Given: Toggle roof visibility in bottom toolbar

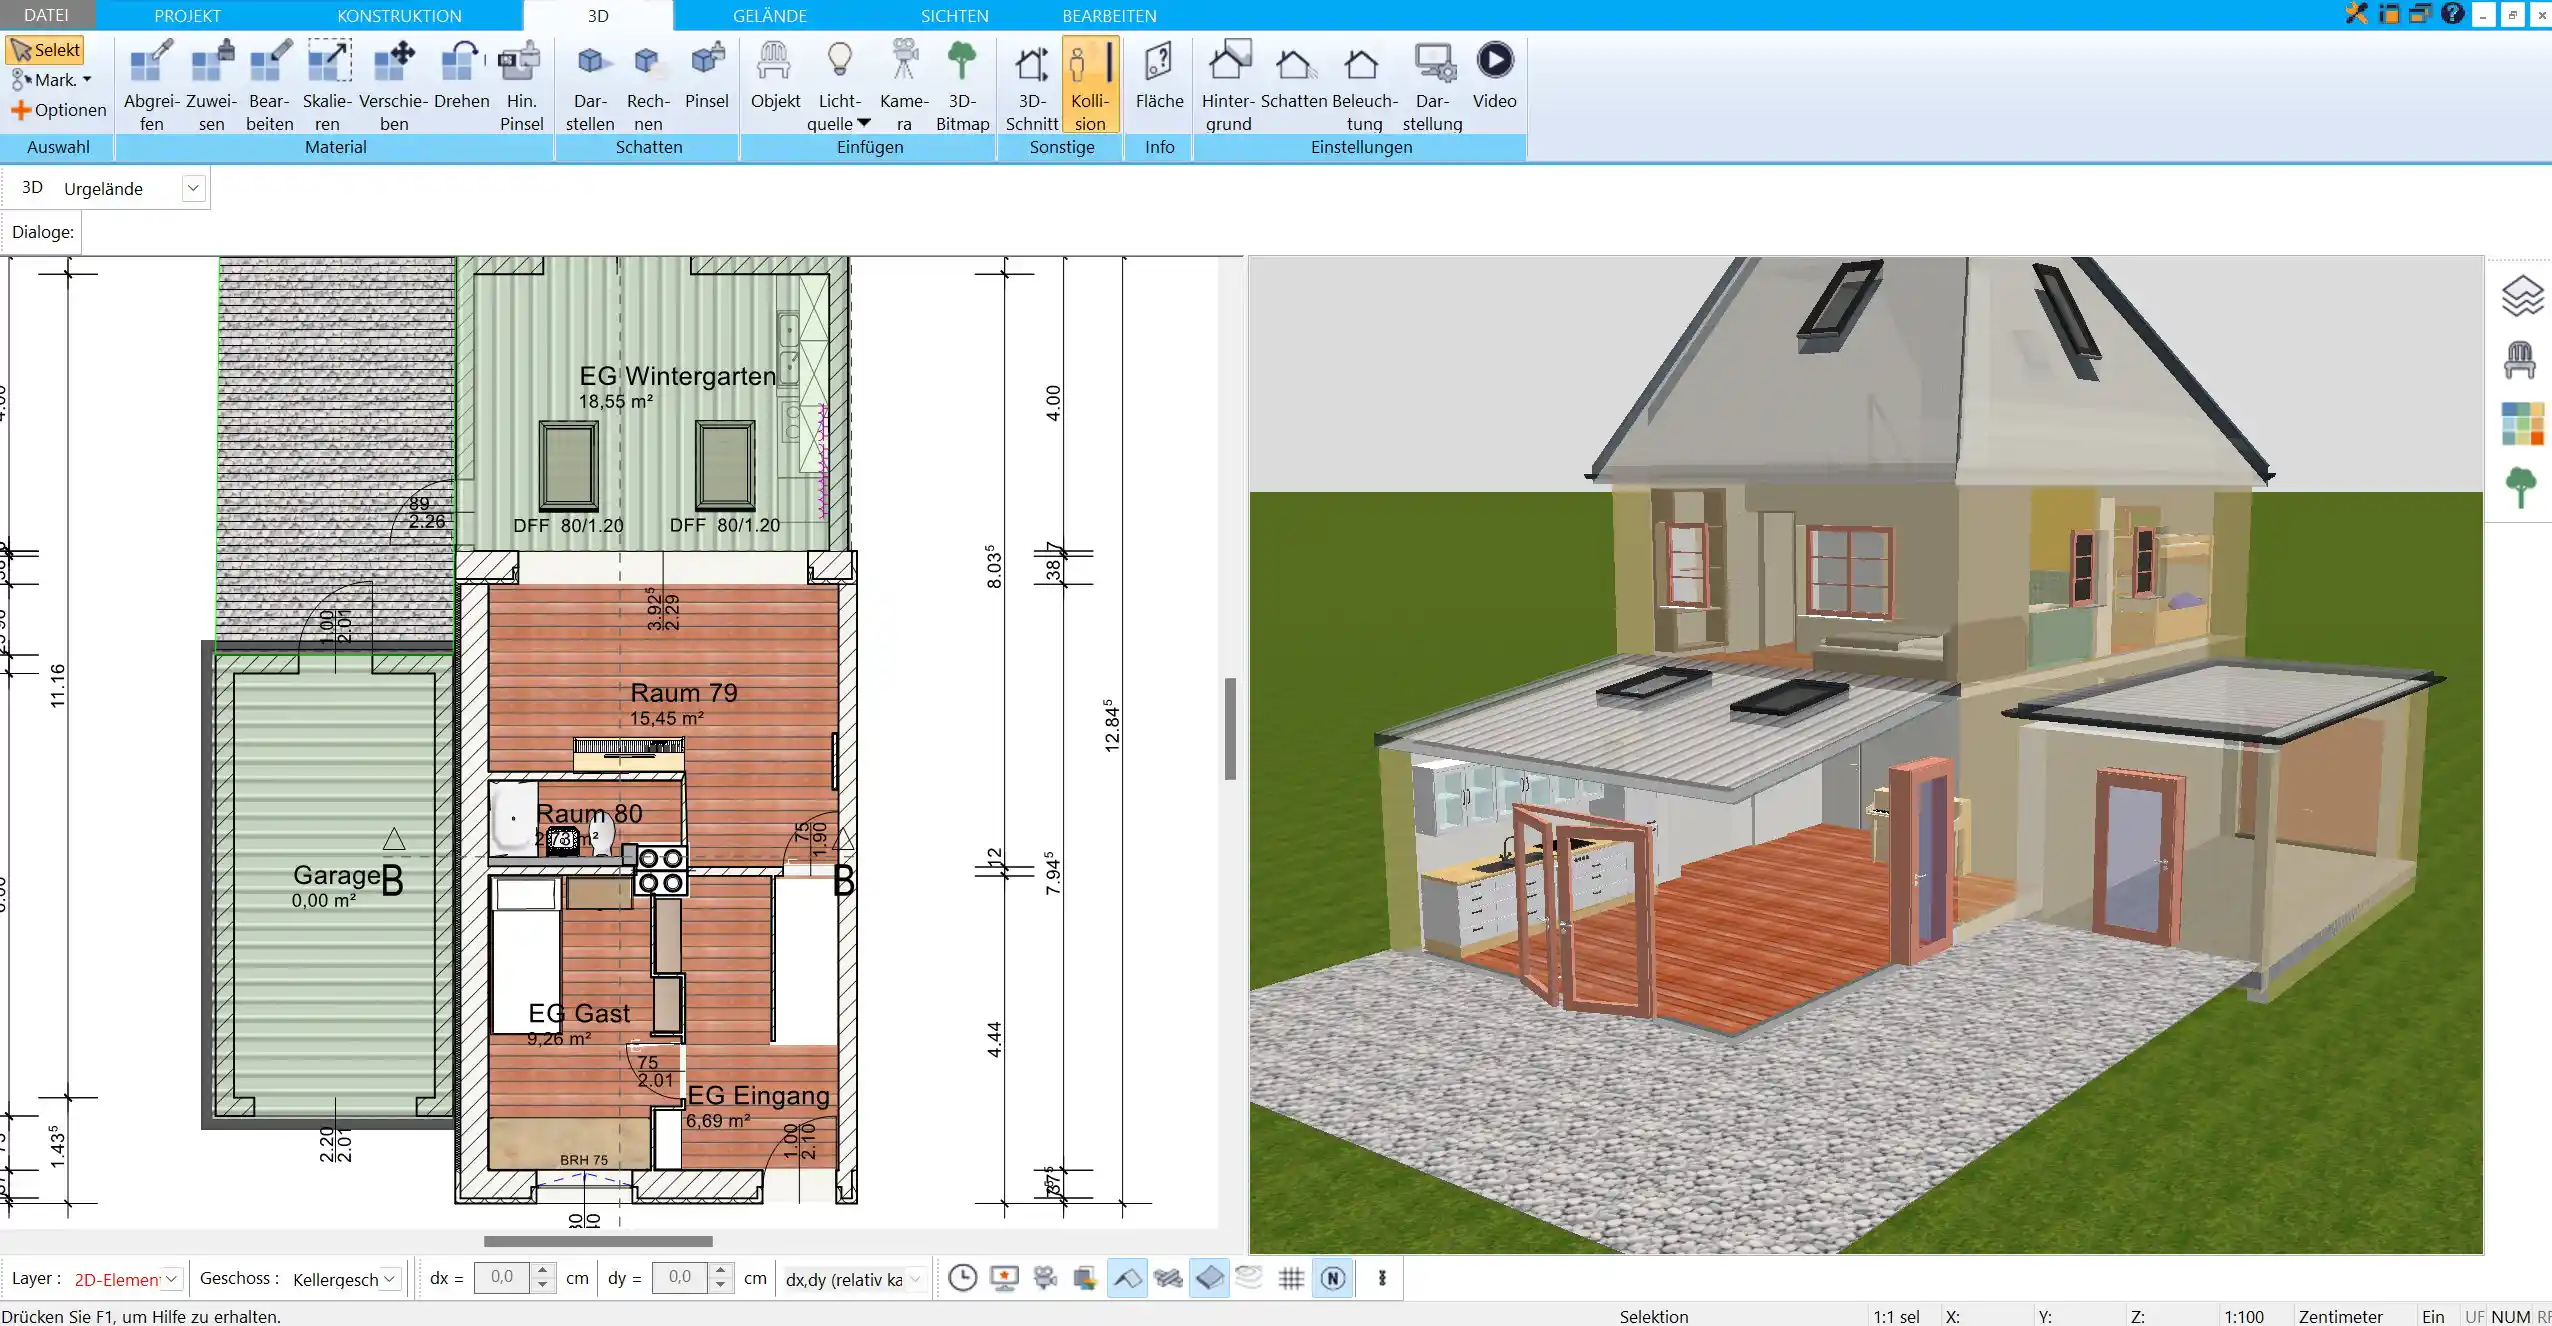Looking at the screenshot, I should pyautogui.click(x=1127, y=1278).
